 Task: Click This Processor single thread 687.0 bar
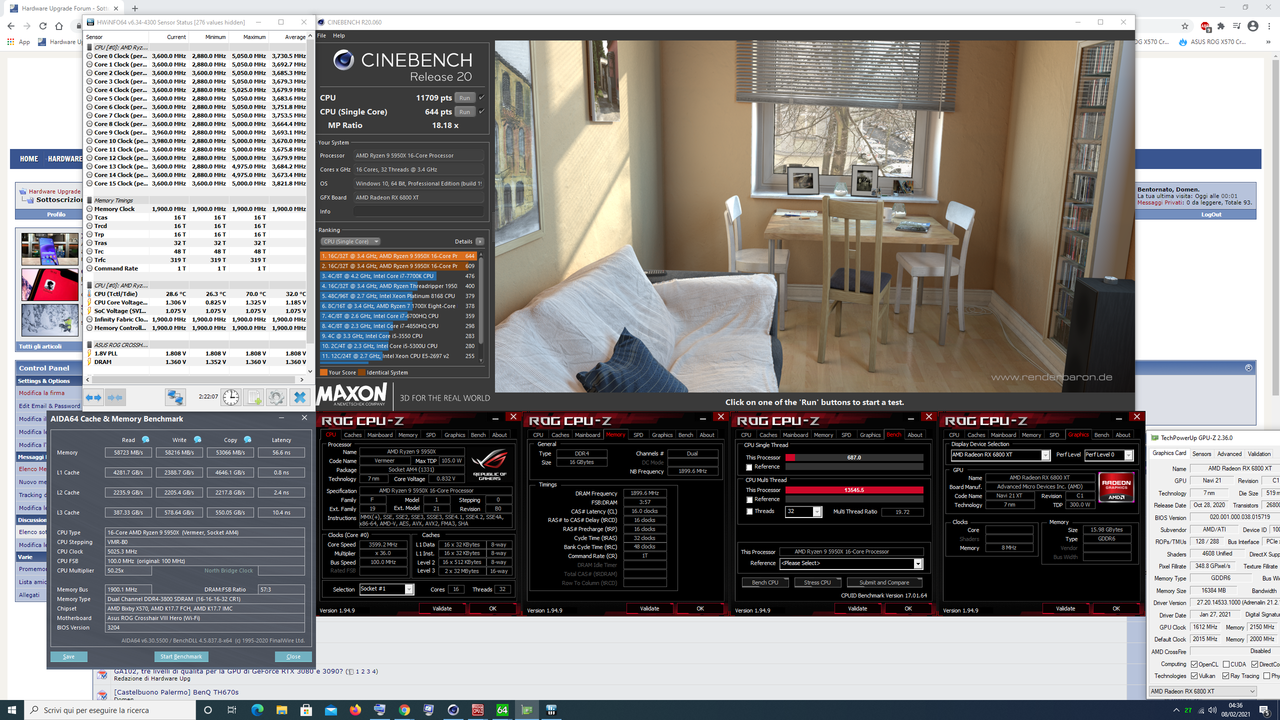853,457
